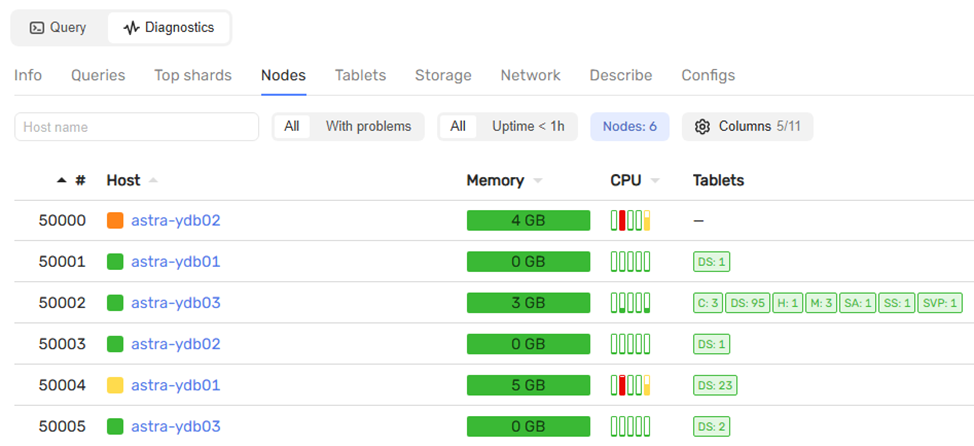This screenshot has height=446, width=974.
Task: Open the Columns 5/11 selector
Action: coord(747,127)
